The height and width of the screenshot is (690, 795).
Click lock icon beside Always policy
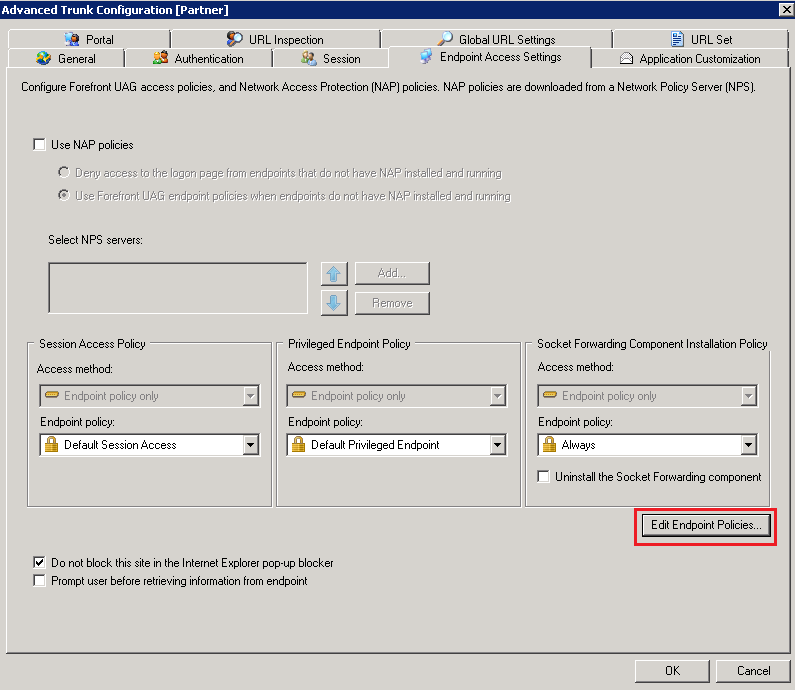tap(549, 444)
